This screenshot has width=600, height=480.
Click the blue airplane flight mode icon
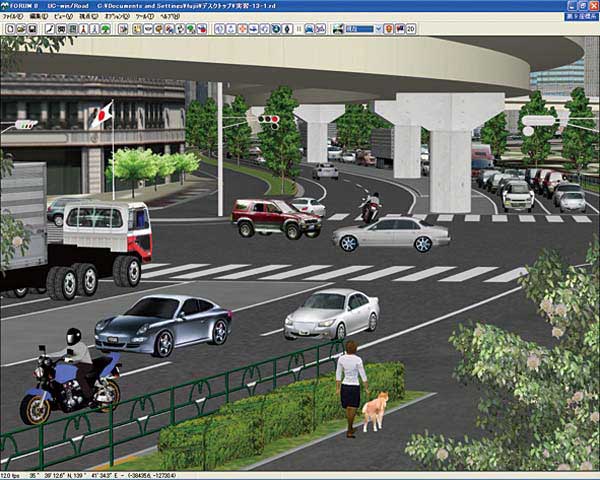coord(253,29)
